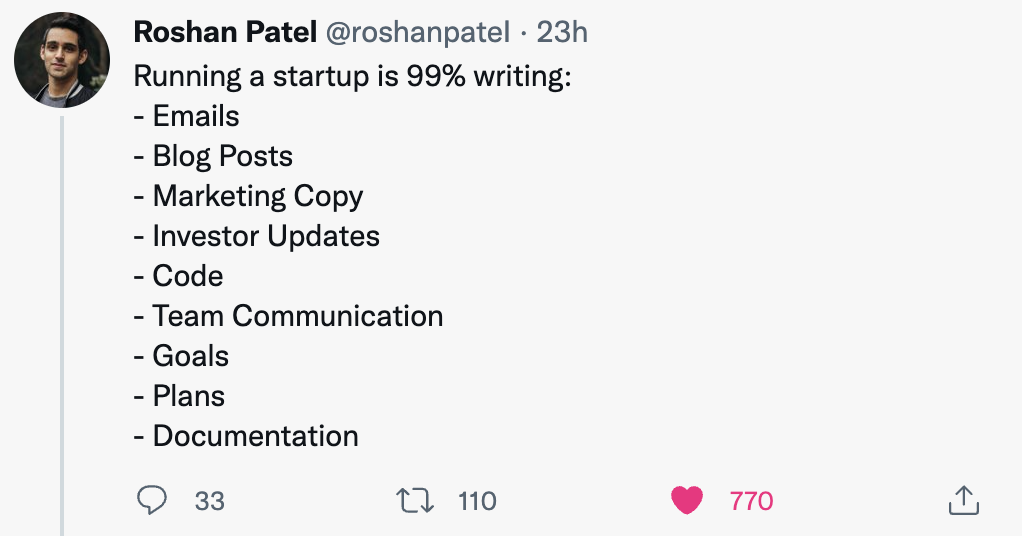Click the 'Team Communication' line
1022x536 pixels.
[x=288, y=316]
